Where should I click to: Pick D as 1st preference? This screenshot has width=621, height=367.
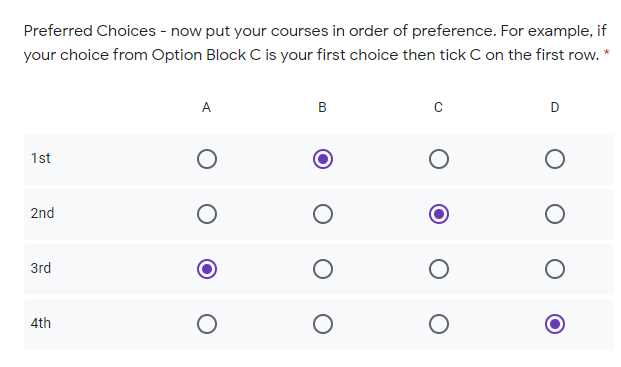click(555, 159)
